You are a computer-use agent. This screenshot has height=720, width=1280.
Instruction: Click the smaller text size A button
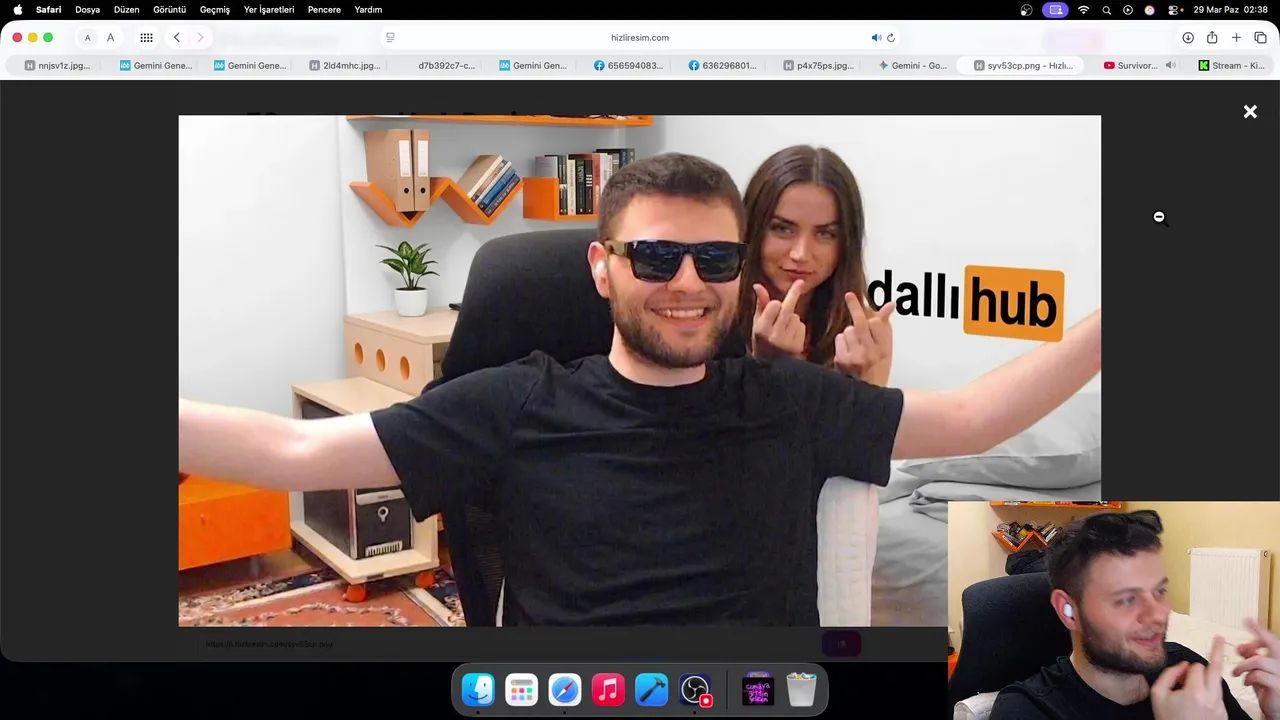(x=87, y=38)
